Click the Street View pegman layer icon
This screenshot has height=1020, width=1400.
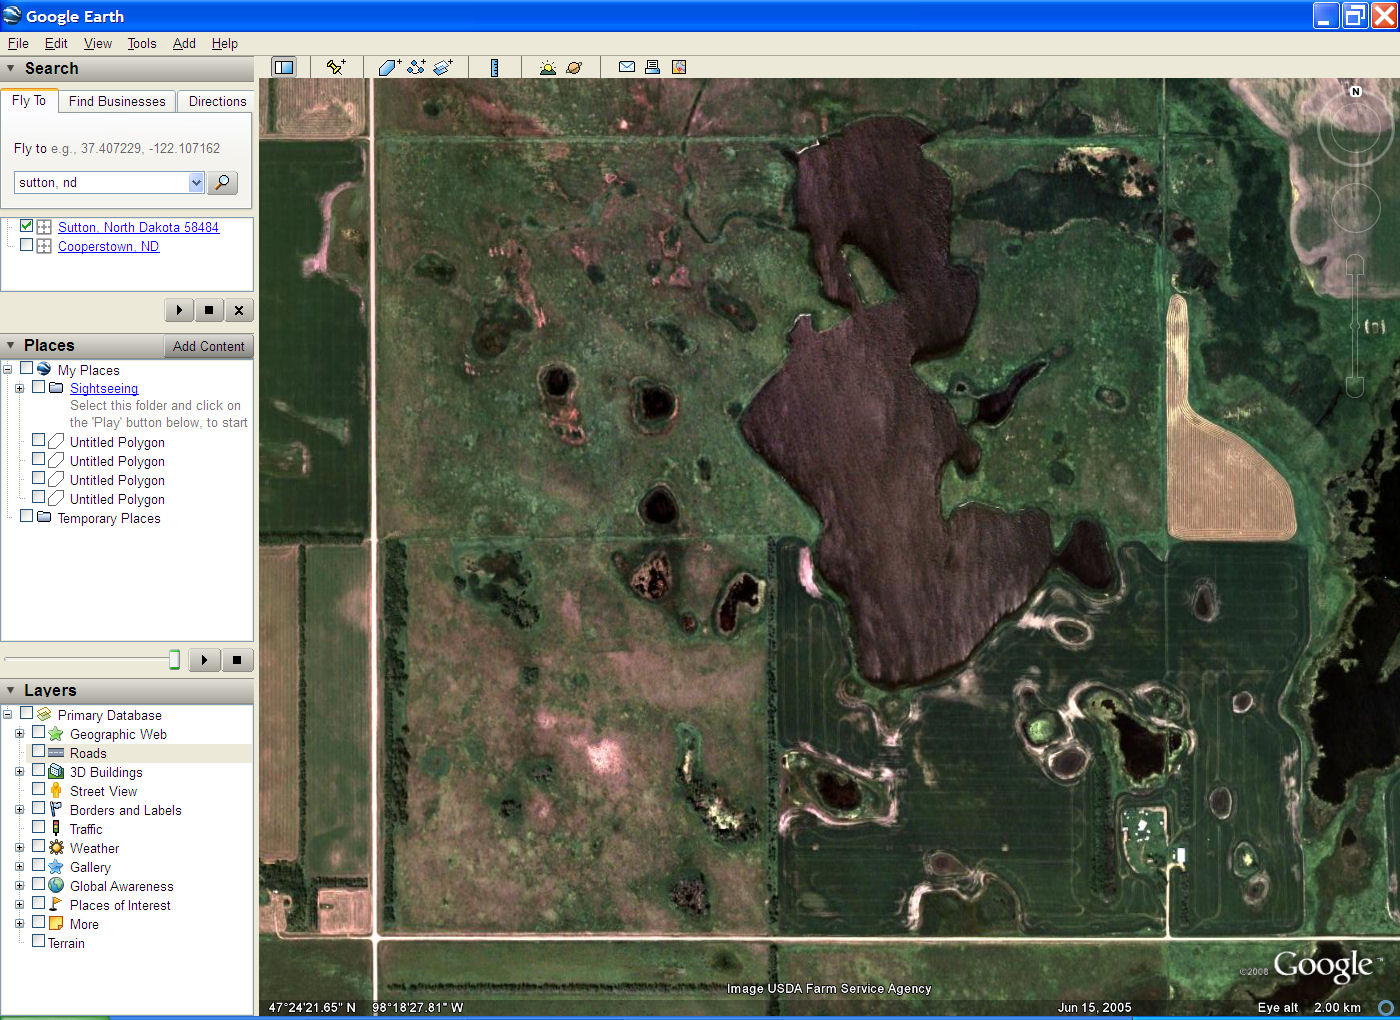56,791
